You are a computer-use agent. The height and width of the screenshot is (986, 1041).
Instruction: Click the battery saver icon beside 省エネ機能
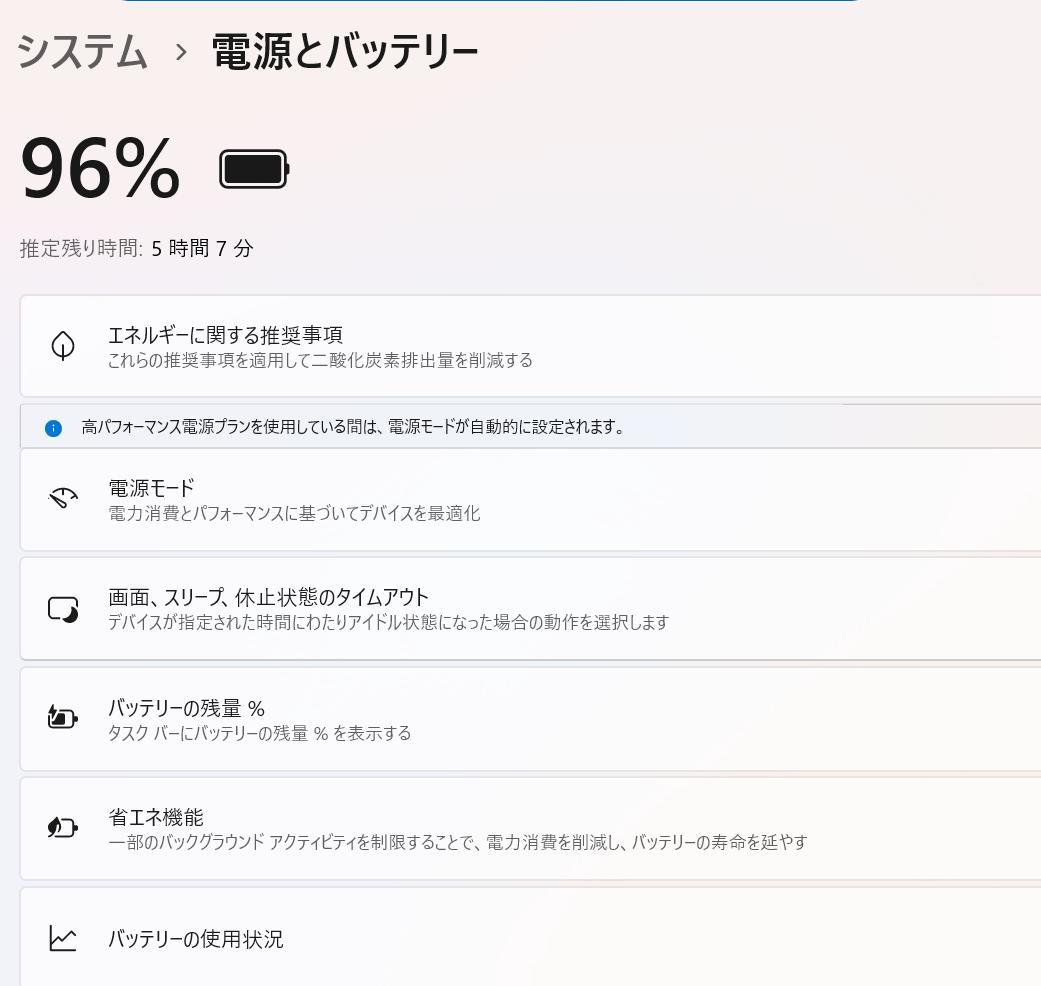click(63, 828)
